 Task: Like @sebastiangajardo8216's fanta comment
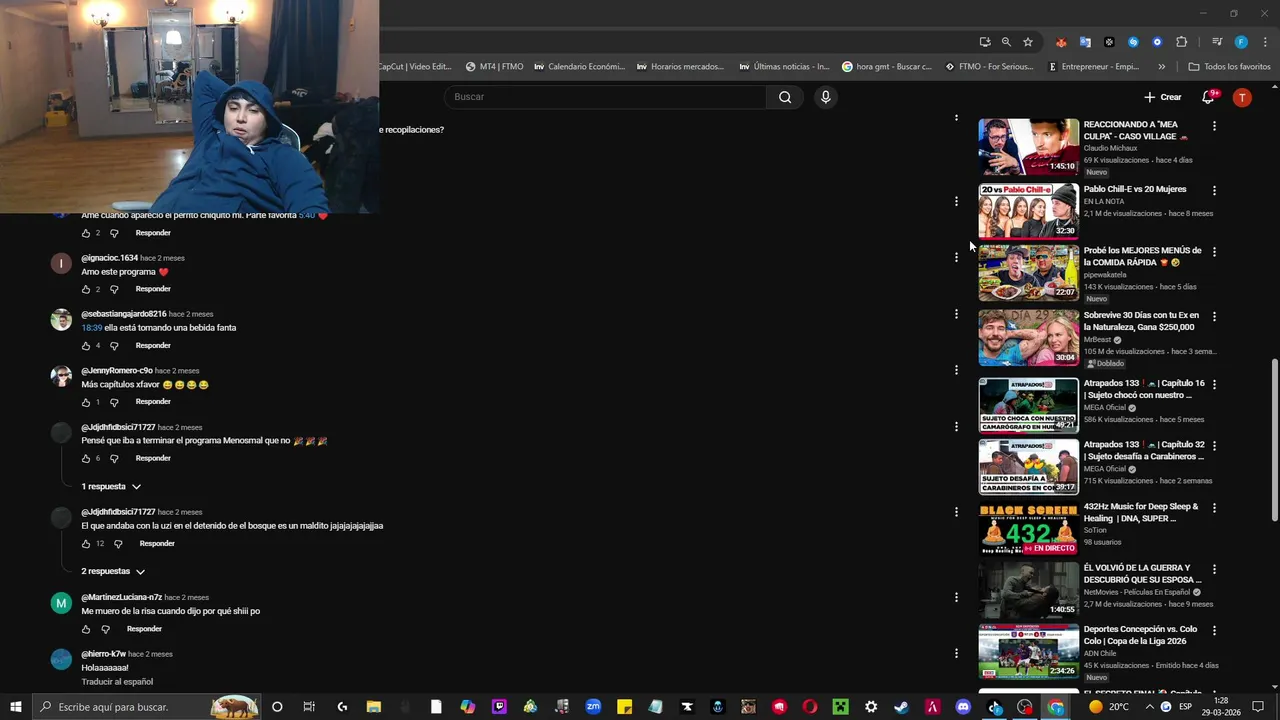coord(86,346)
